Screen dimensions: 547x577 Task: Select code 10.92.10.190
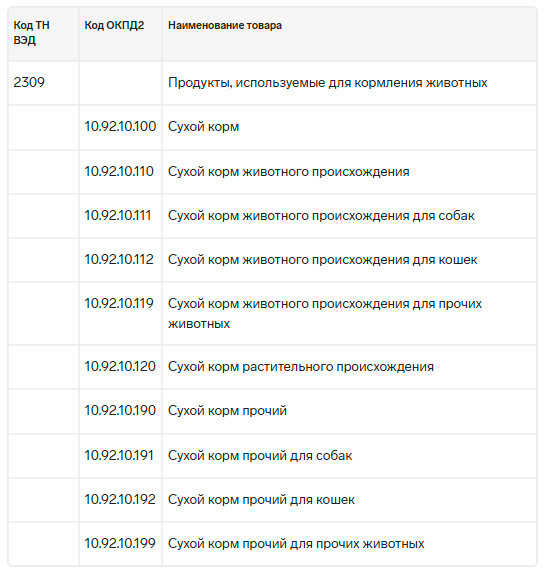point(120,411)
